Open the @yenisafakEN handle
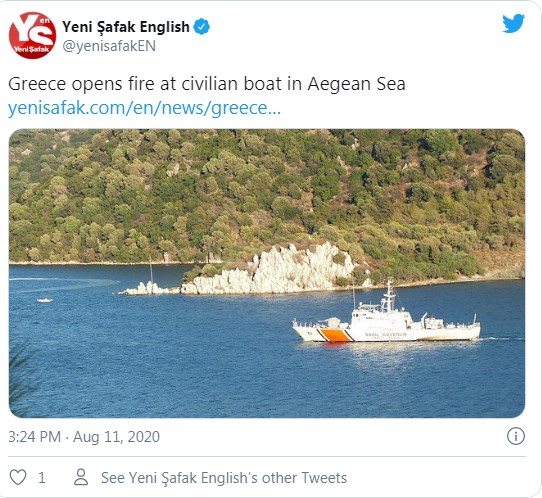 (x=109, y=46)
